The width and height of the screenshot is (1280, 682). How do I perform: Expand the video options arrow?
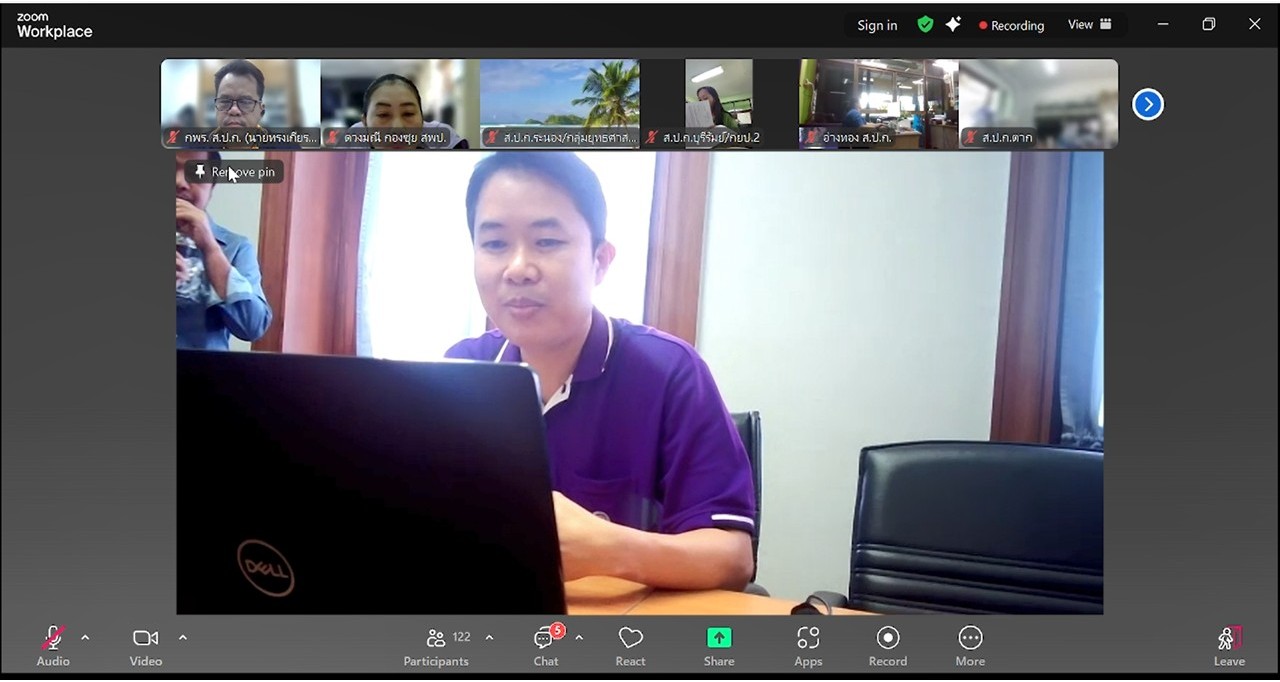(182, 638)
